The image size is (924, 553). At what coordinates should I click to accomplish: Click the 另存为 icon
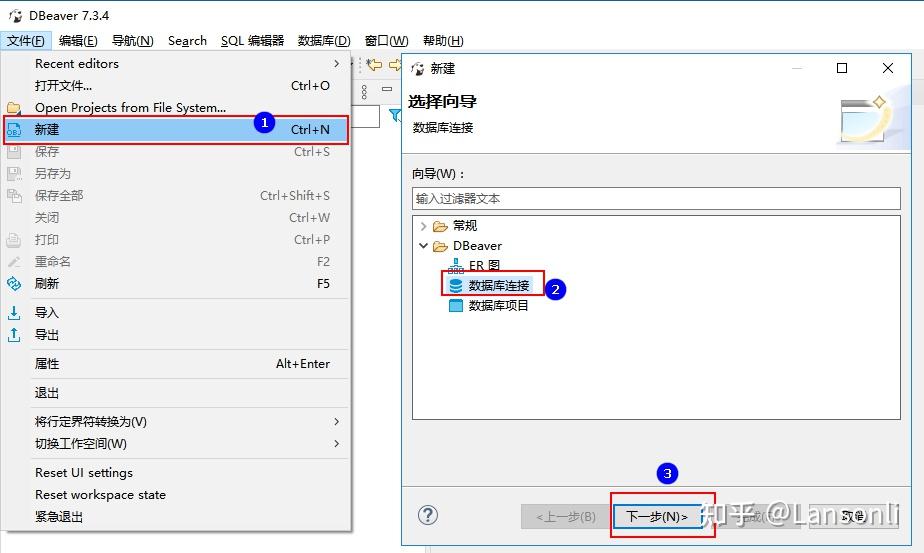pyautogui.click(x=14, y=173)
